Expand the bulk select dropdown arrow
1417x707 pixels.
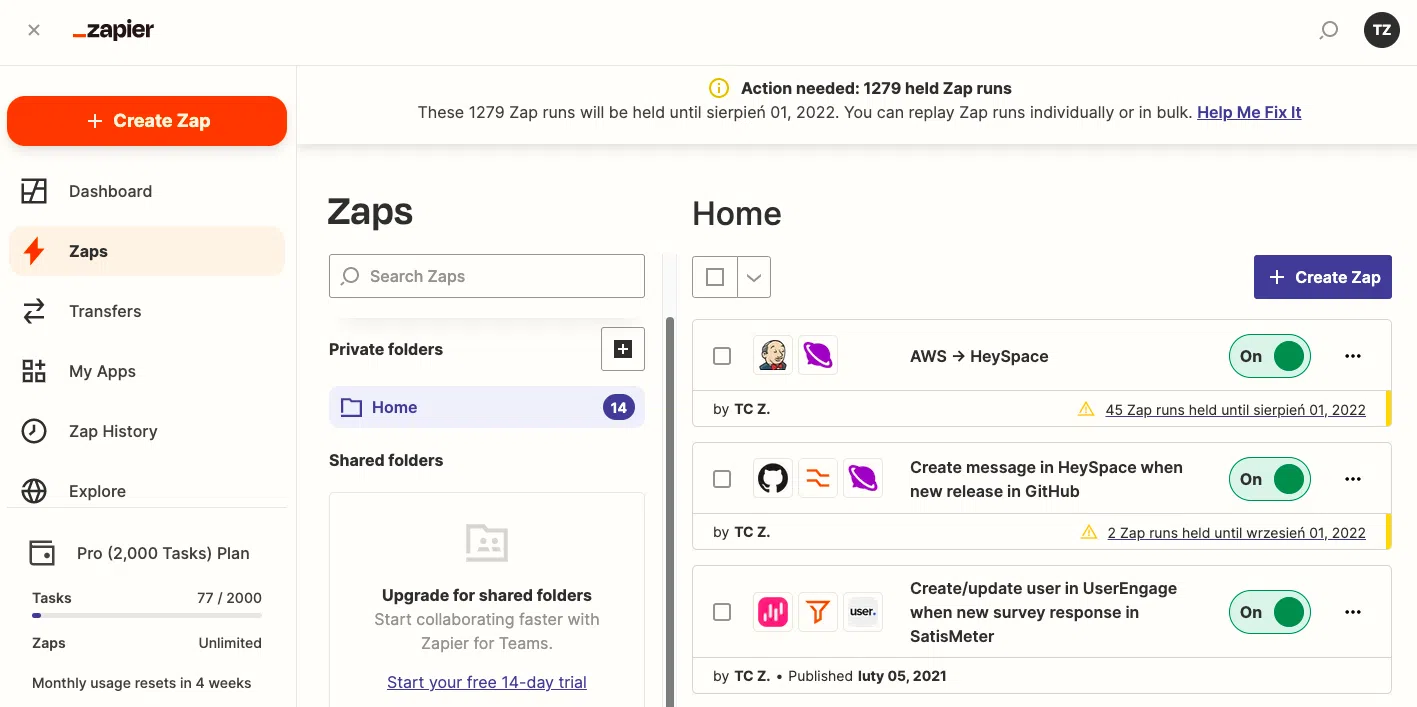(x=754, y=277)
